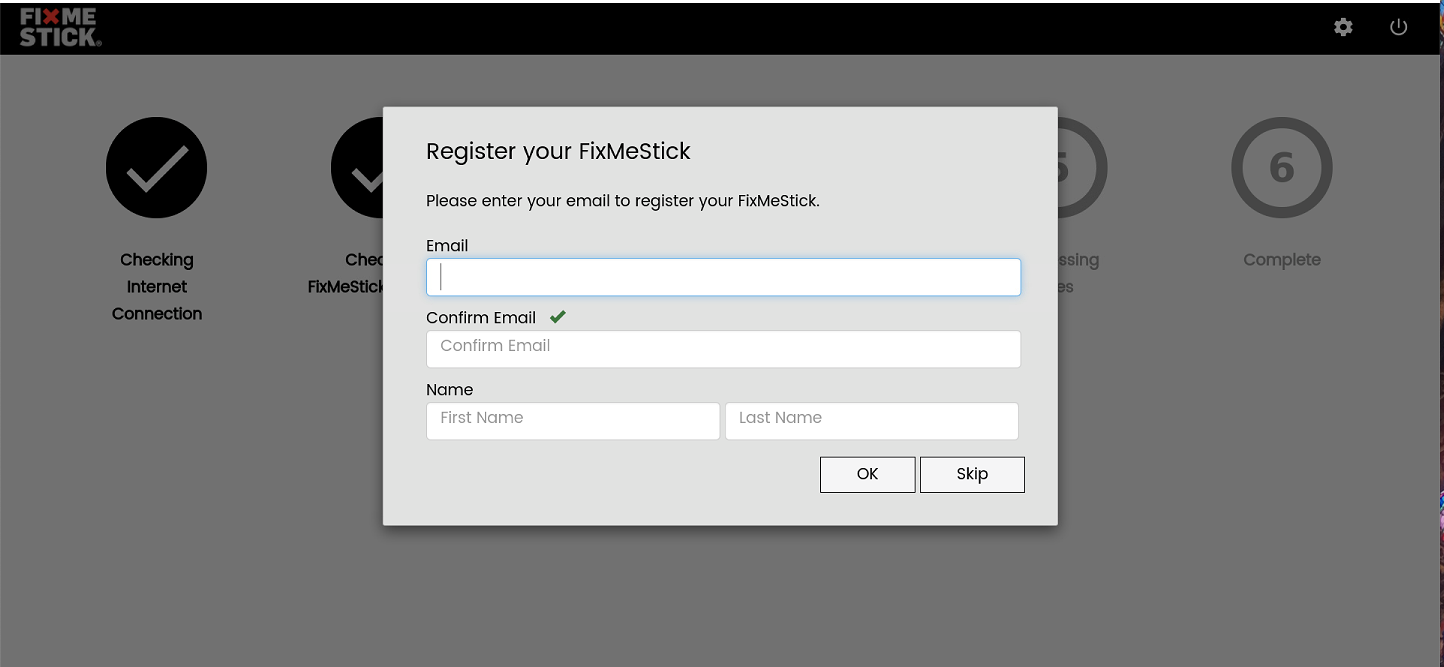Click the Complete step label
This screenshot has width=1444, height=667.
point(1282,260)
